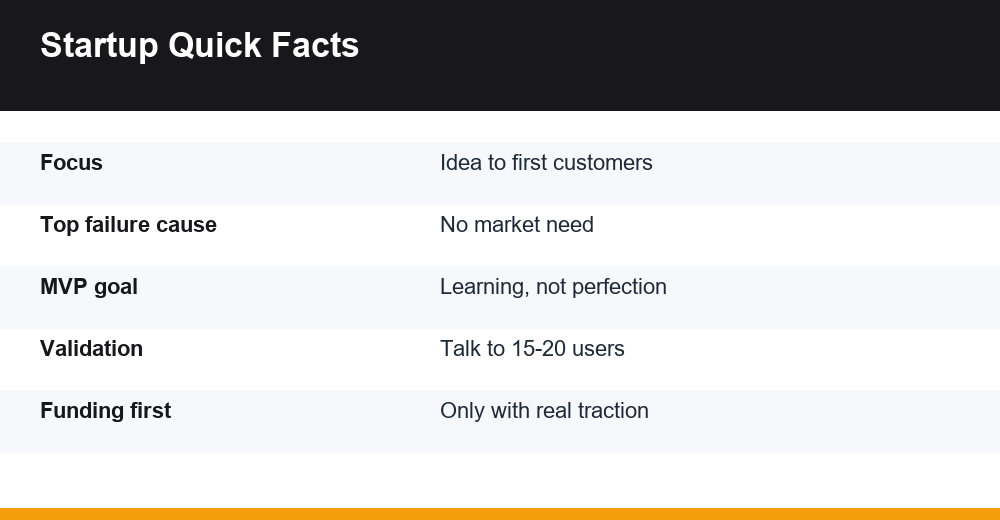Screen dimensions: 1000x520
Task: Click the word Facts in the title
Action: click(315, 46)
